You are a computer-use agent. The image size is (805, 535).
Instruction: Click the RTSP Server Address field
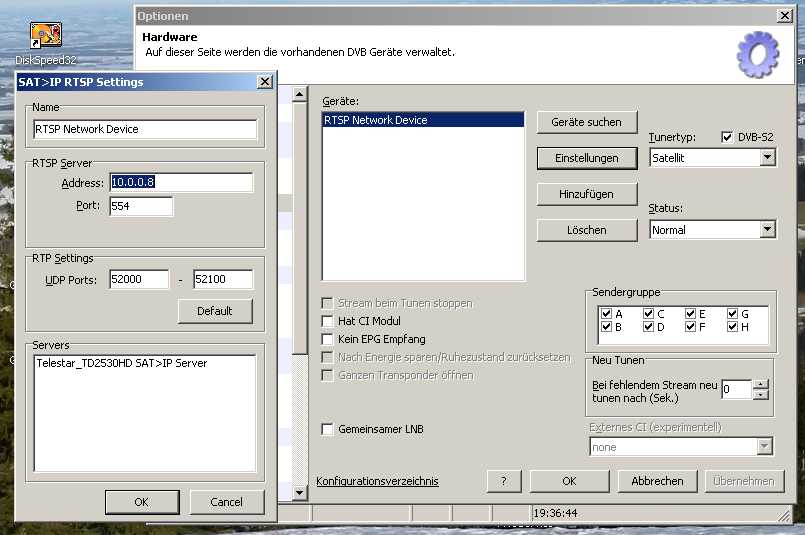tap(181, 182)
